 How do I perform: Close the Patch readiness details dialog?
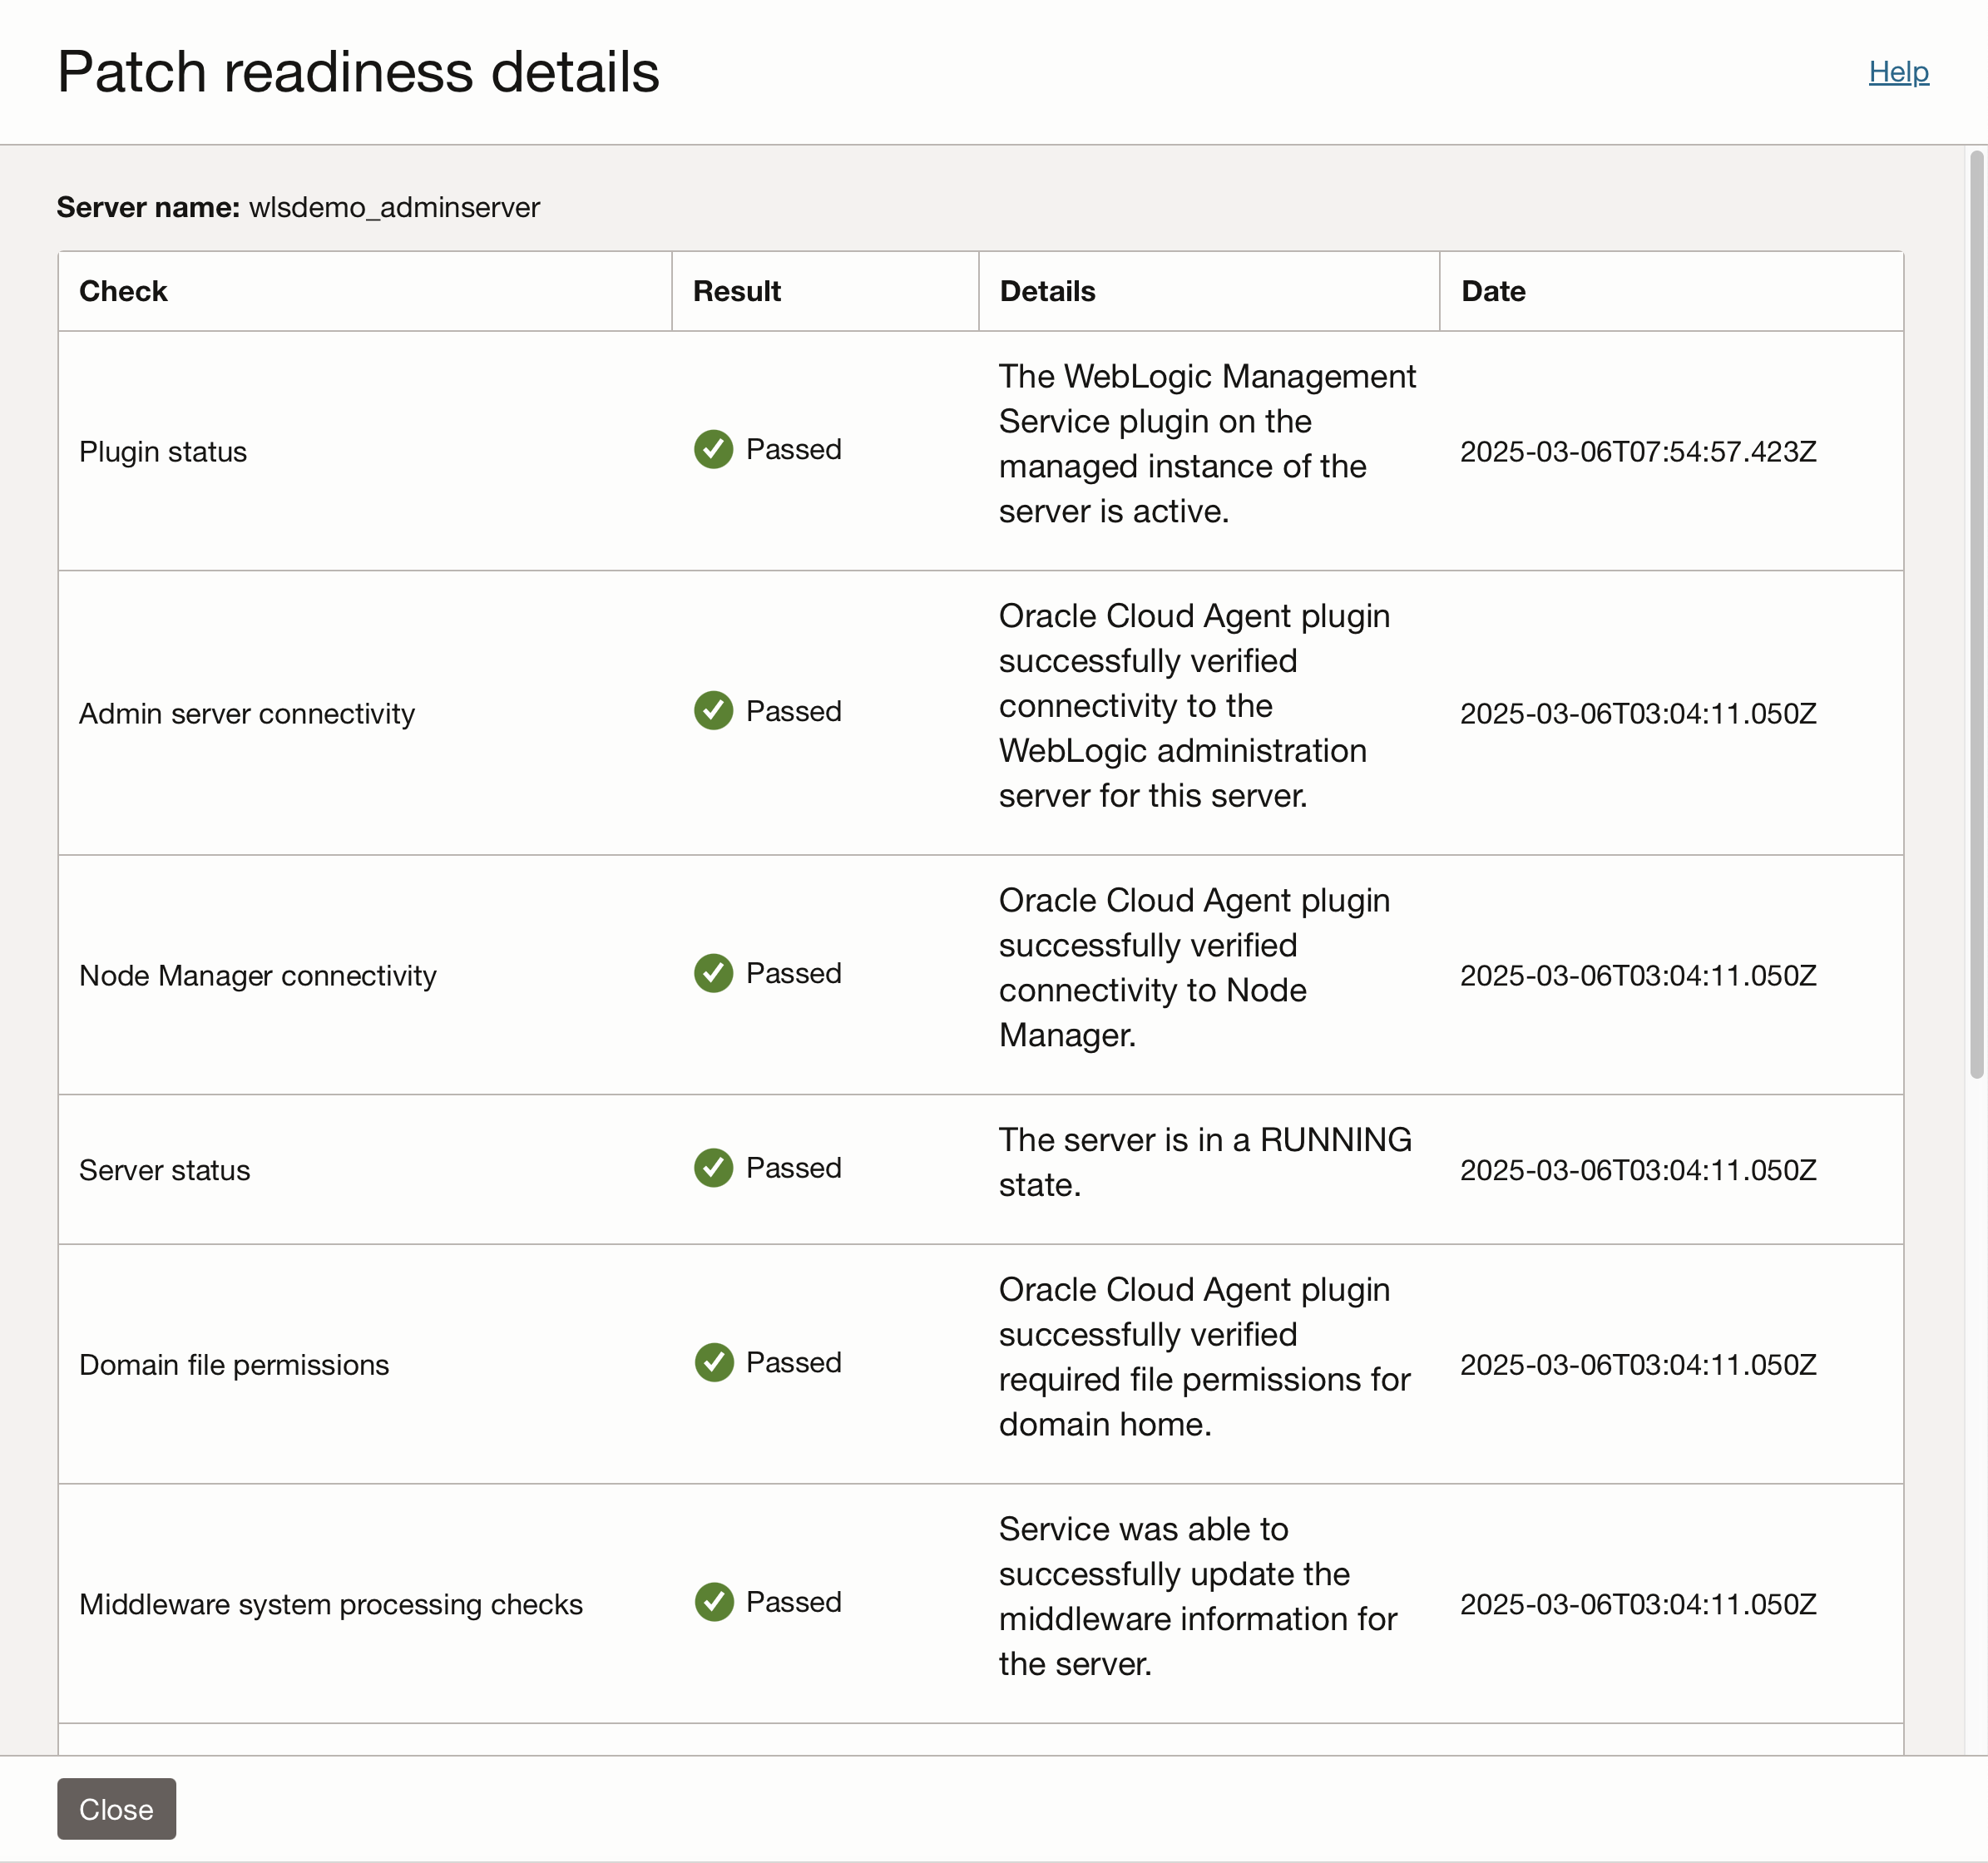coord(116,1809)
